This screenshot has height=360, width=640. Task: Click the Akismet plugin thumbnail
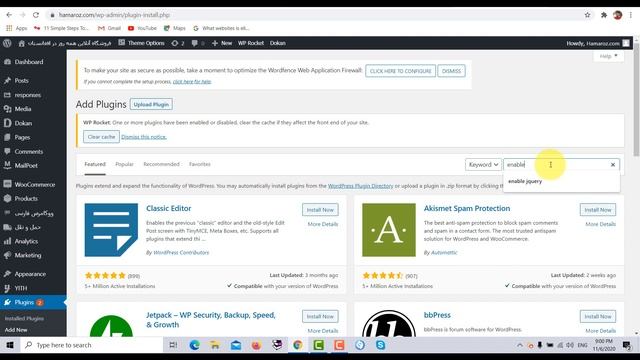point(389,230)
